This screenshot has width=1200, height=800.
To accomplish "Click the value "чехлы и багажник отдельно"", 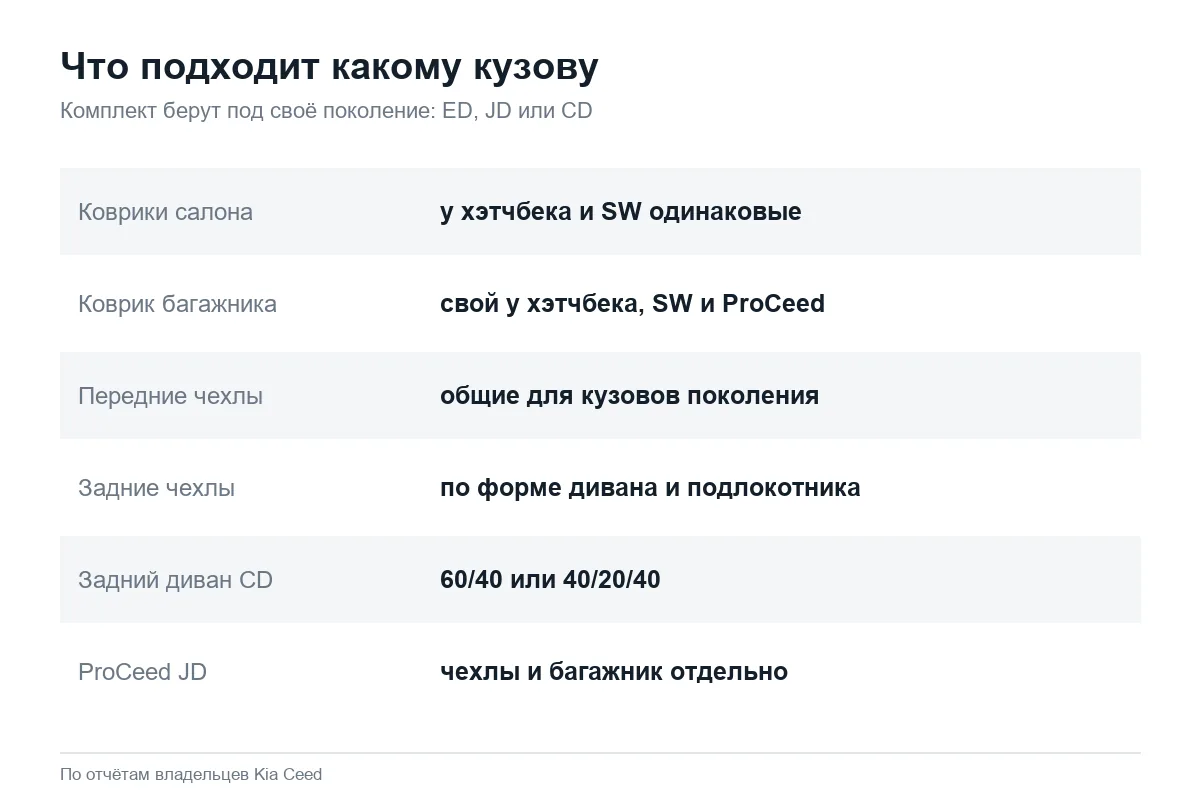I will click(614, 672).
